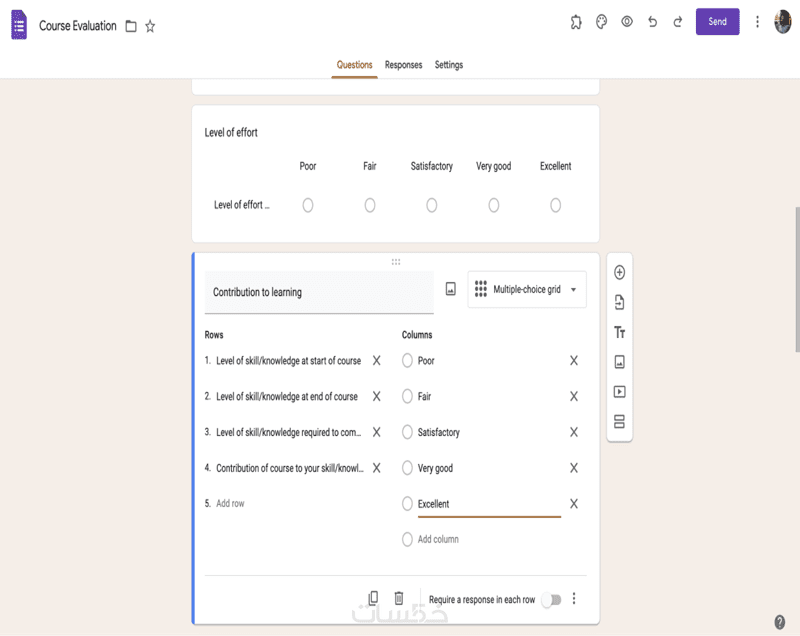Edit row 4 'Contribution of course to your skill'
This screenshot has height=636, width=800.
290,468
